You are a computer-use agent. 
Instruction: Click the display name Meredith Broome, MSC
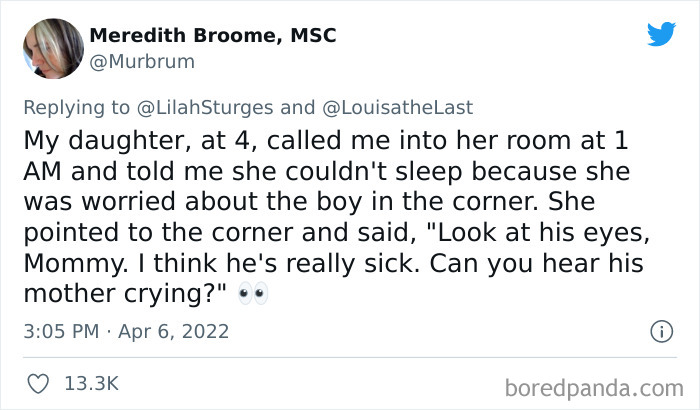[212, 36]
